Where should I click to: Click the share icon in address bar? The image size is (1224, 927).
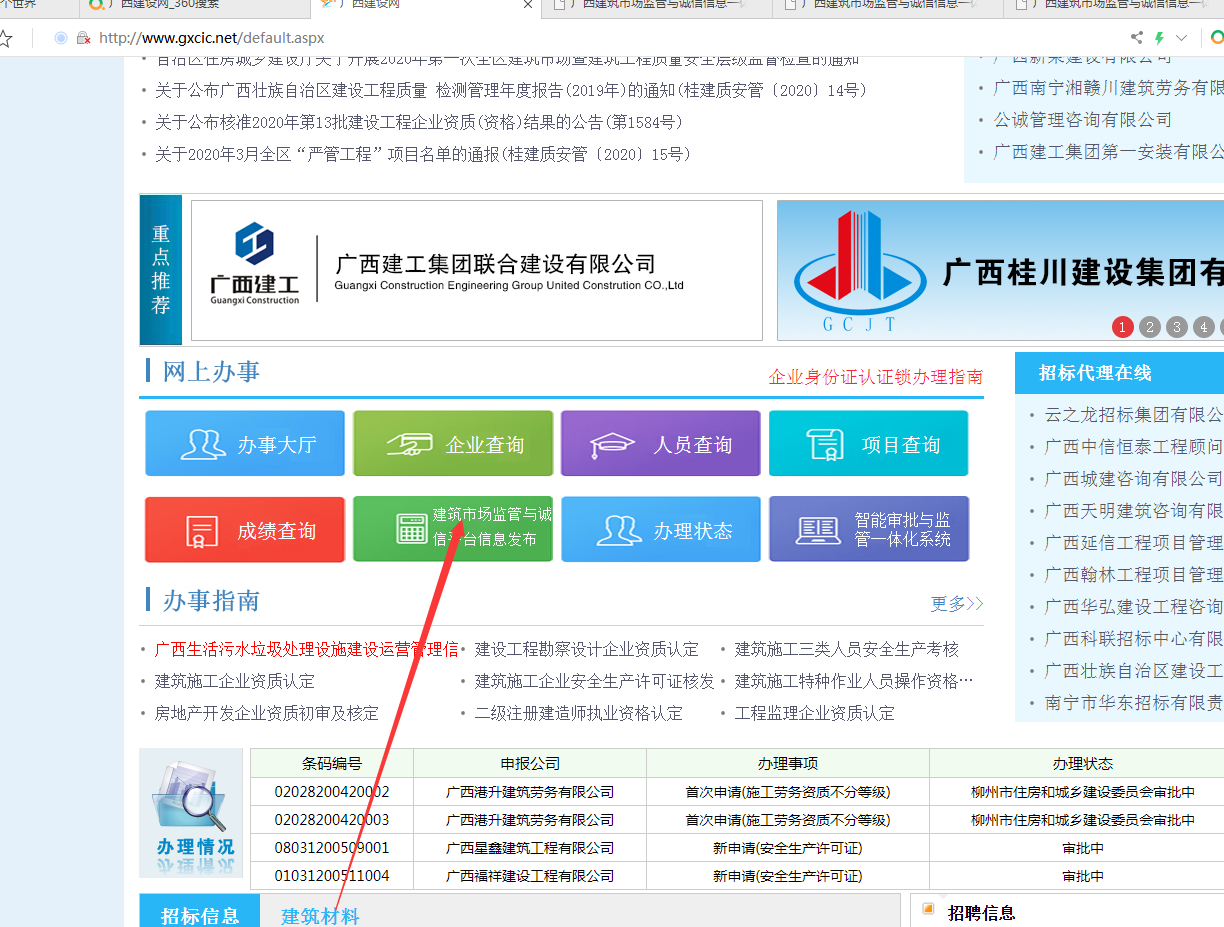point(1137,38)
